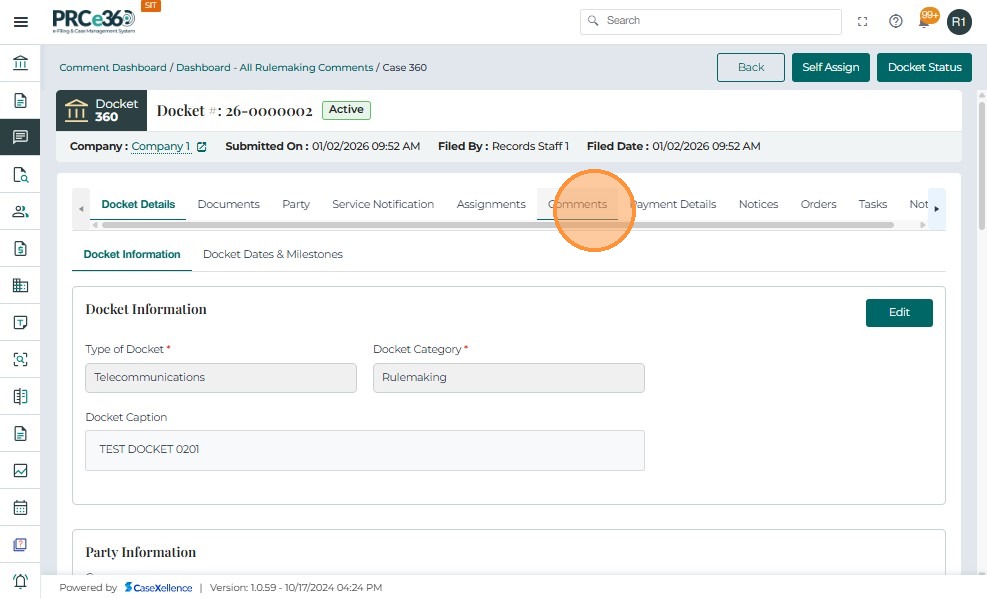
Task: Open the help question mark icon in header
Action: [x=895, y=21]
